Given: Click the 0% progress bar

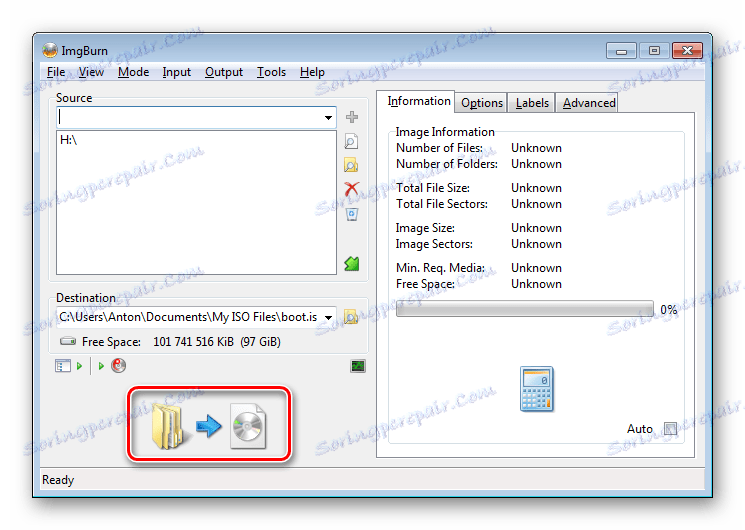Looking at the screenshot, I should click(525, 309).
